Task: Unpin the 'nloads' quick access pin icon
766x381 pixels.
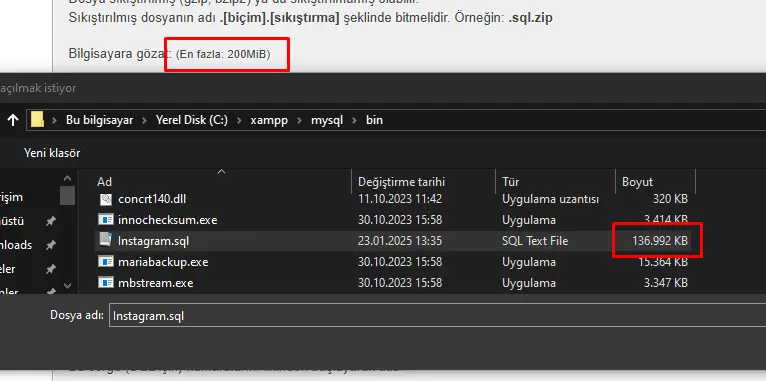Action: click(50, 245)
